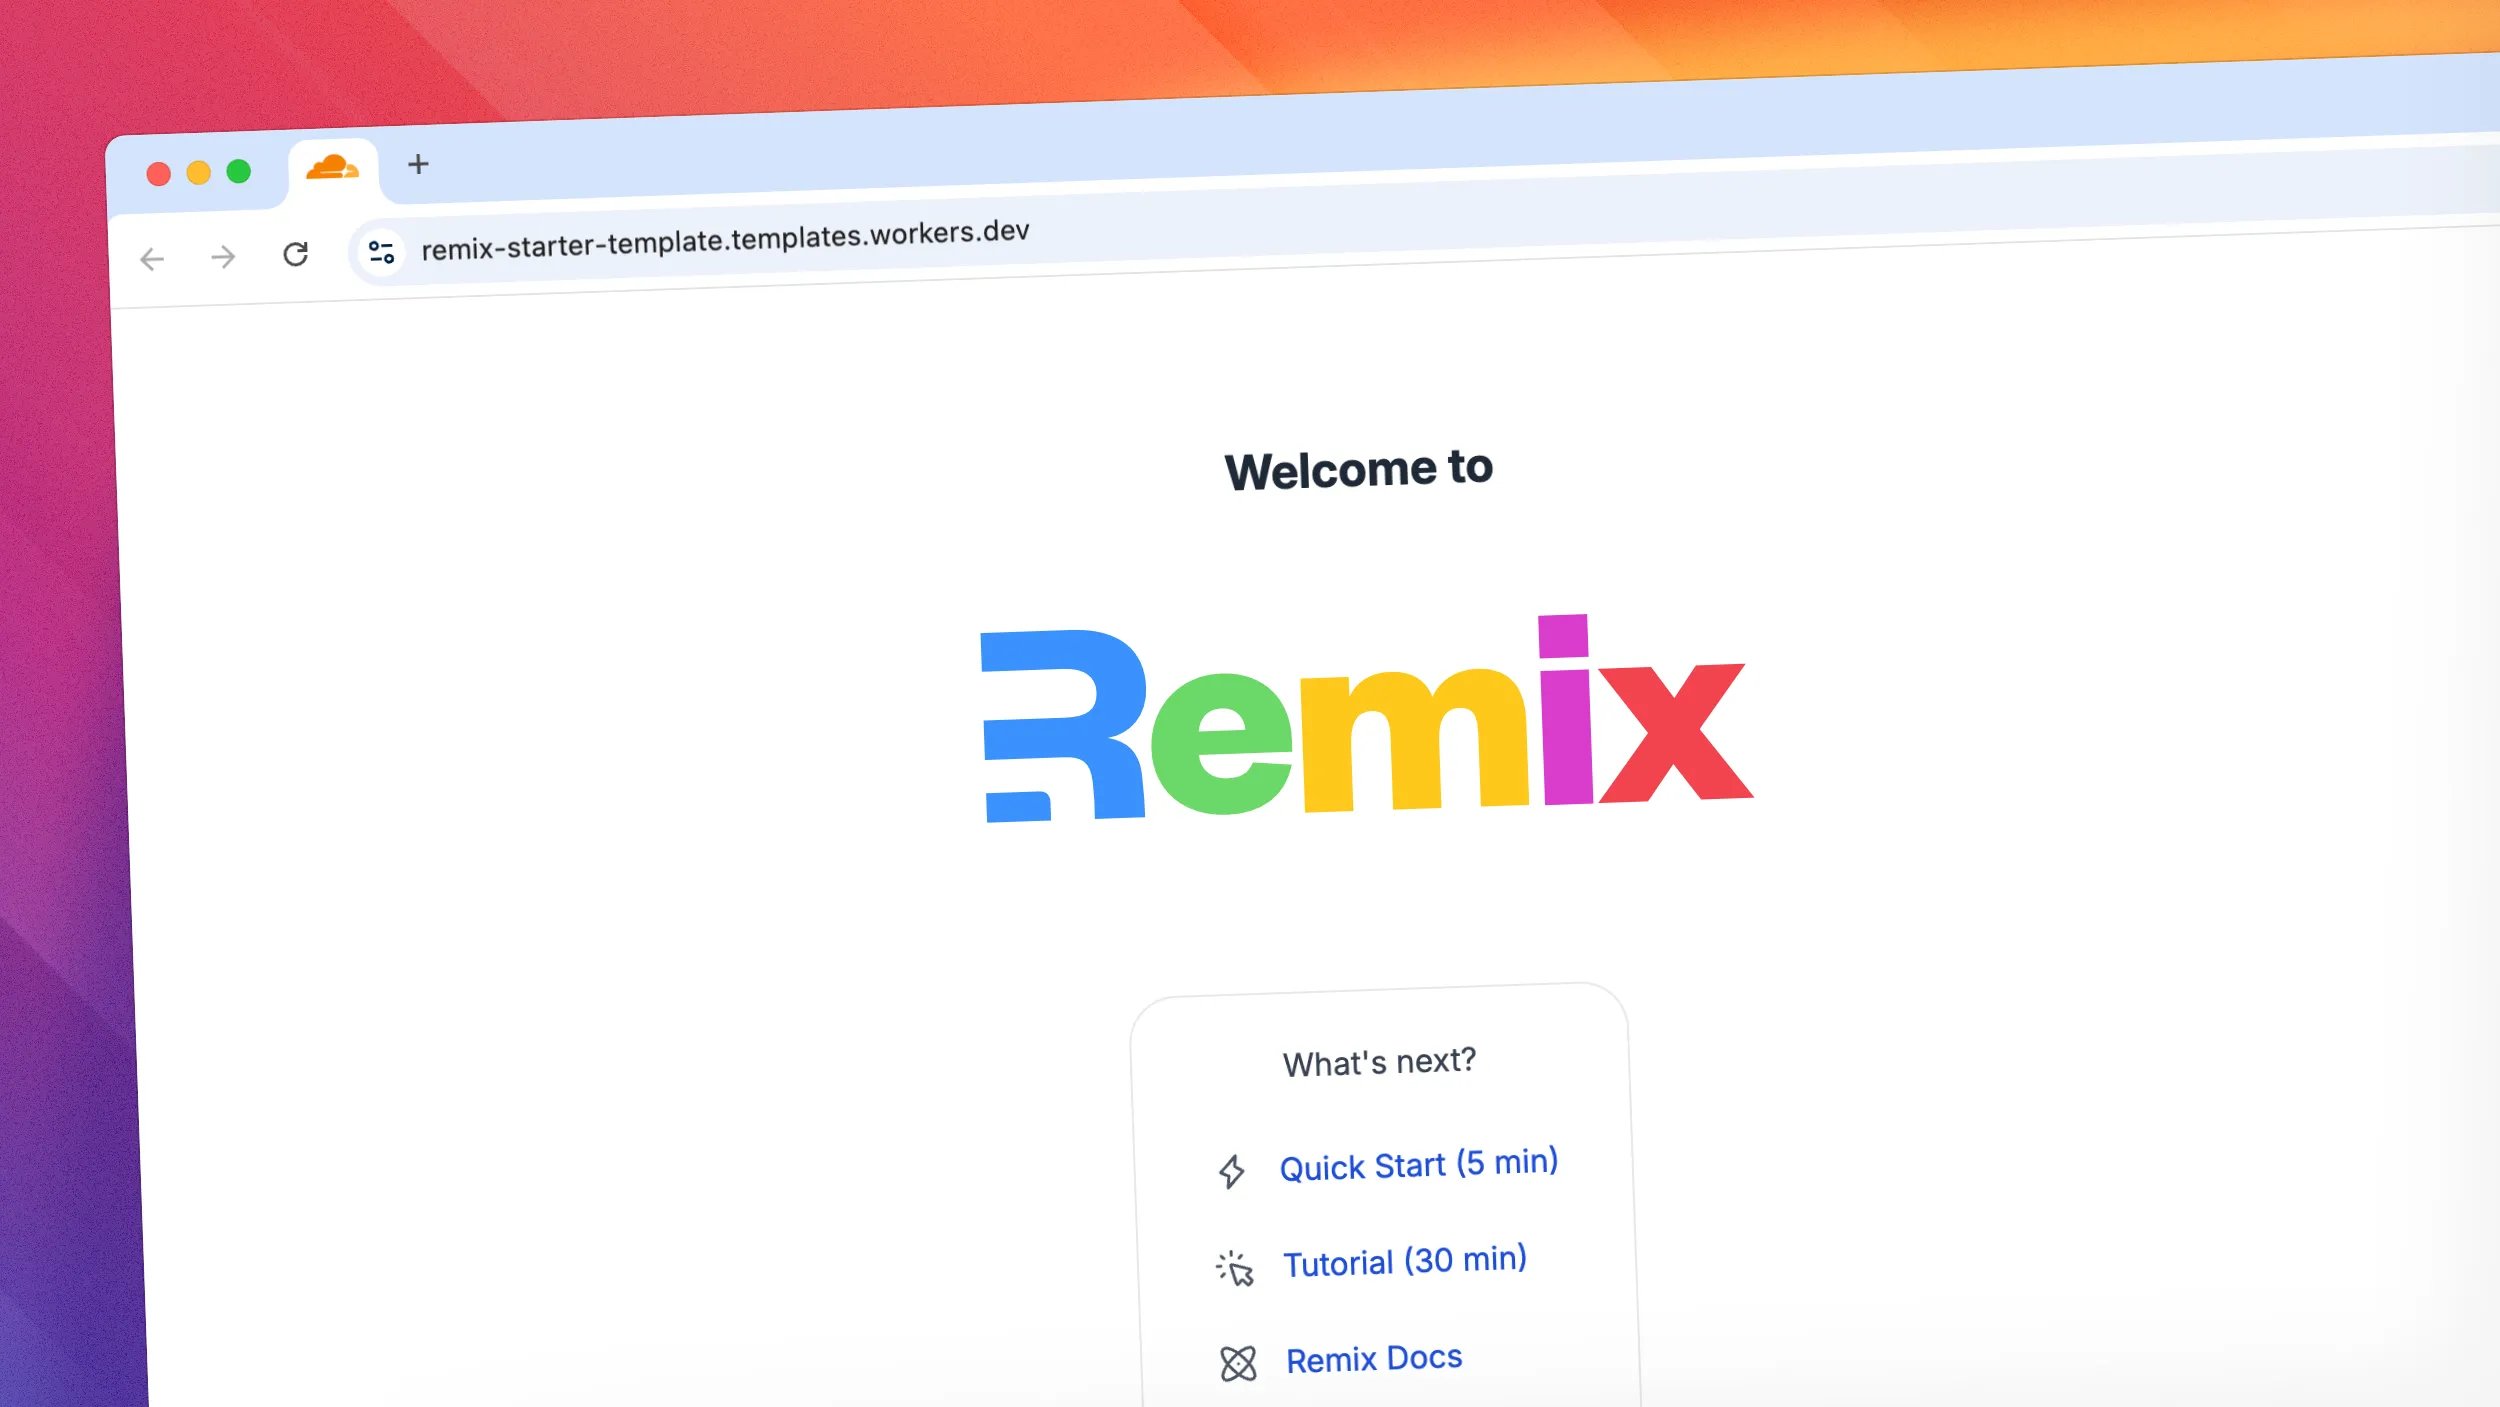Click the colorful Remix logo
This screenshot has height=1407, width=2500.
coord(1366,719)
